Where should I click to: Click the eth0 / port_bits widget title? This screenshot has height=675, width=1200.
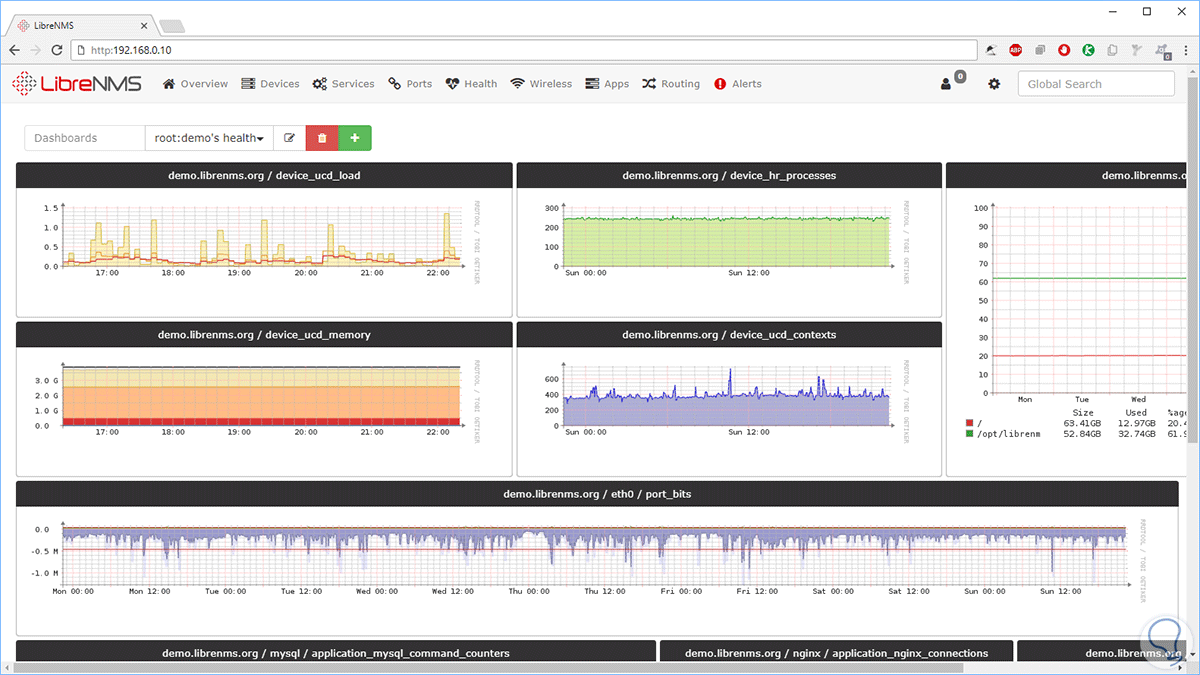[x=597, y=494]
